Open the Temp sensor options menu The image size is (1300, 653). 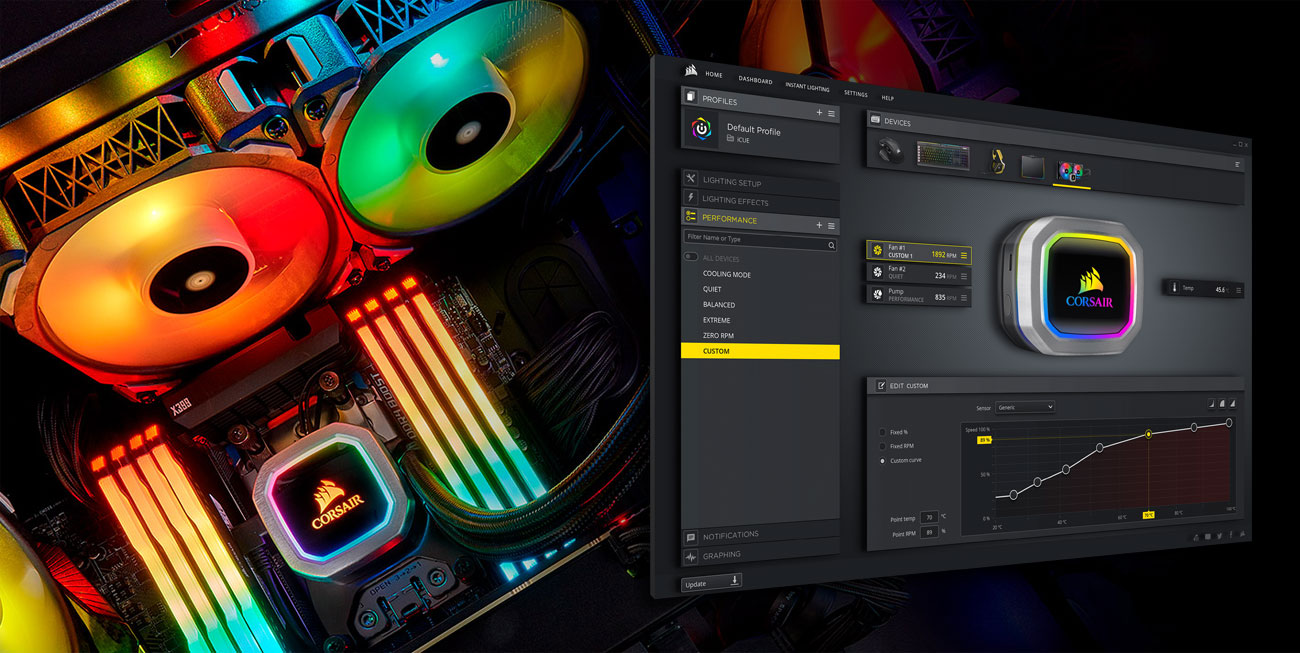tap(1238, 291)
